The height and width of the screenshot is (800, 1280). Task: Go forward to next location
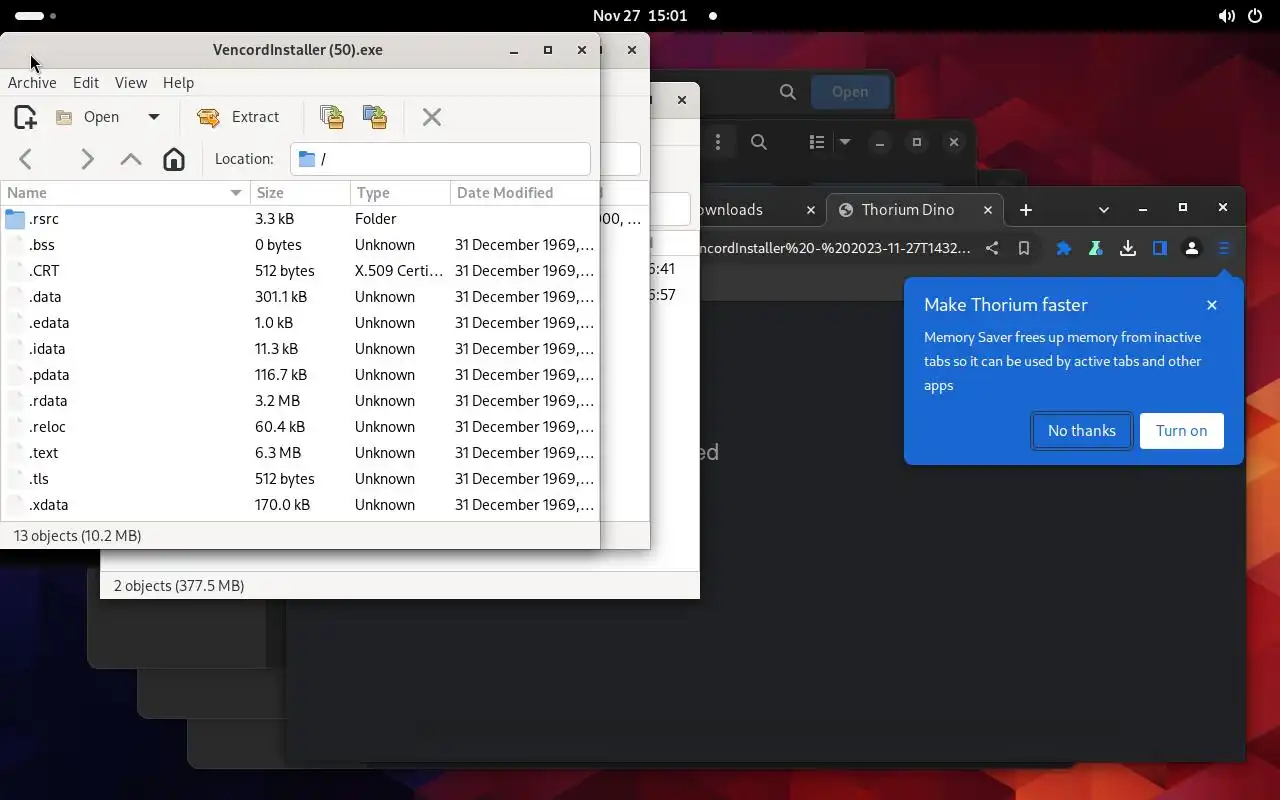point(87,159)
